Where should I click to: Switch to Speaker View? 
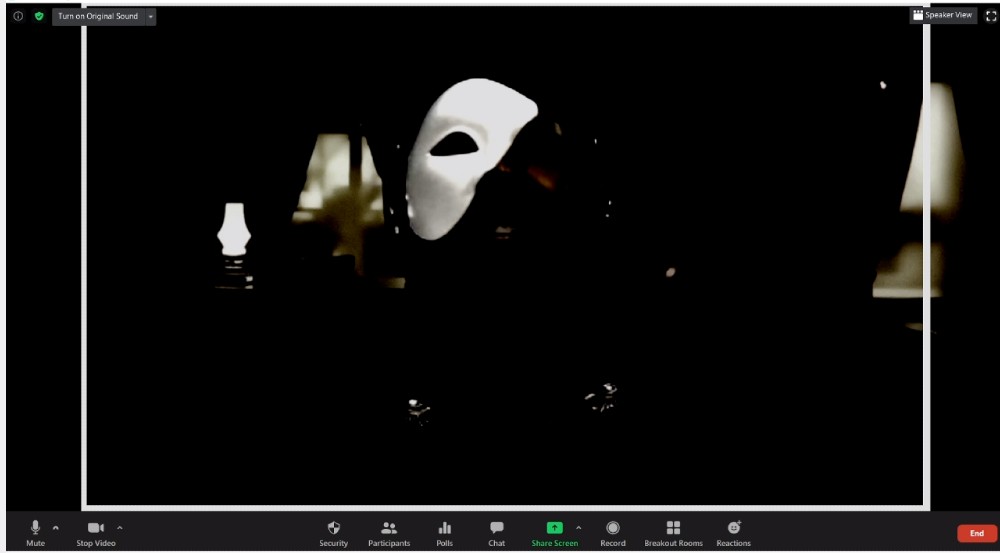[x=943, y=15]
